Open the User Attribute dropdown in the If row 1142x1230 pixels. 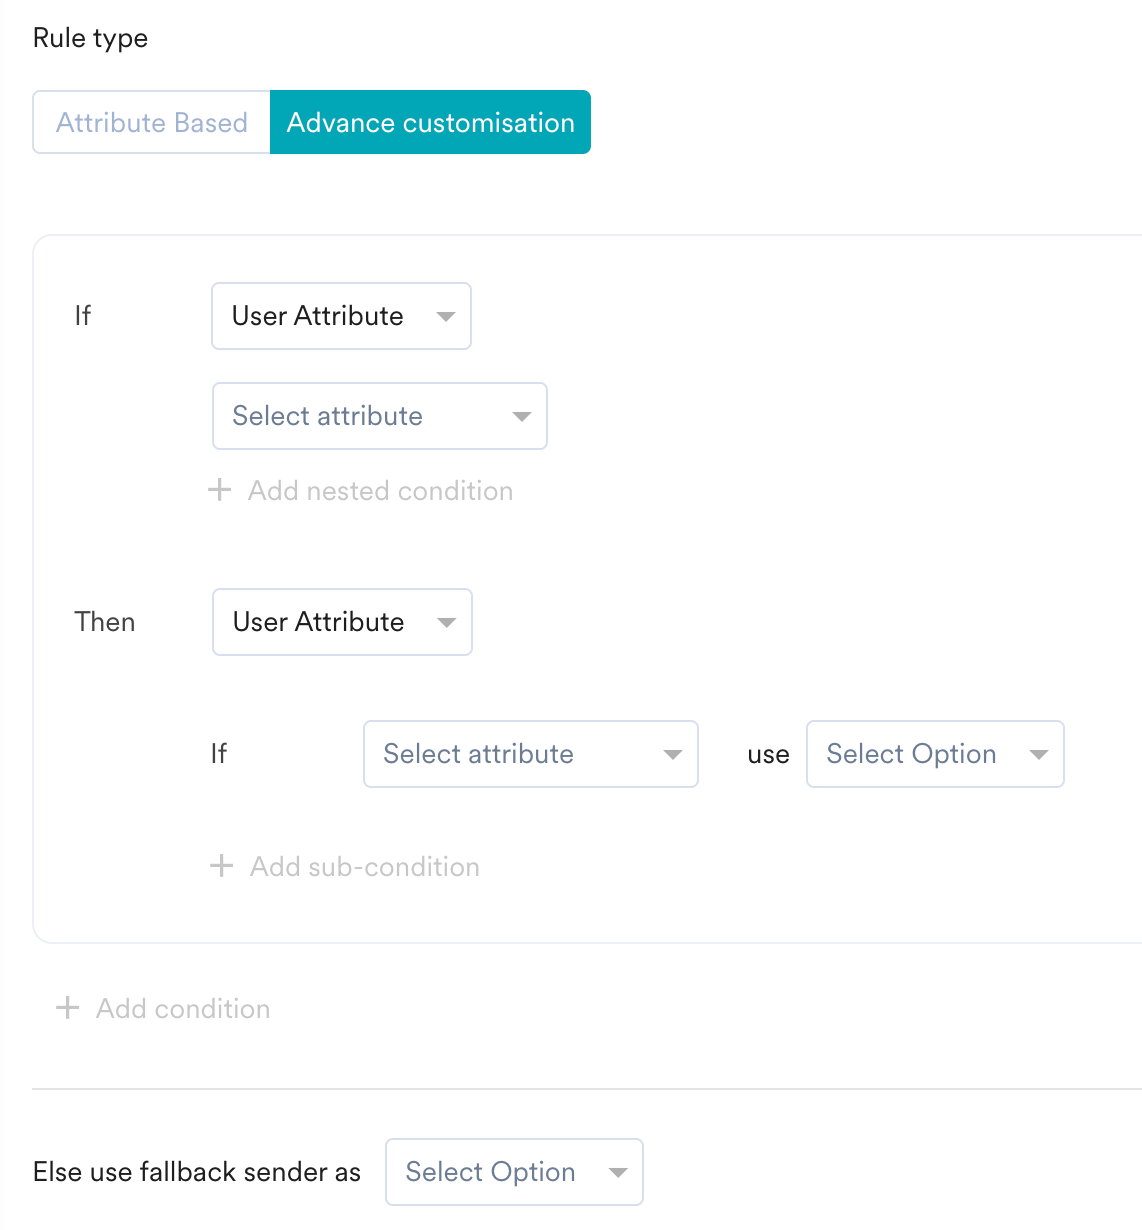point(341,316)
